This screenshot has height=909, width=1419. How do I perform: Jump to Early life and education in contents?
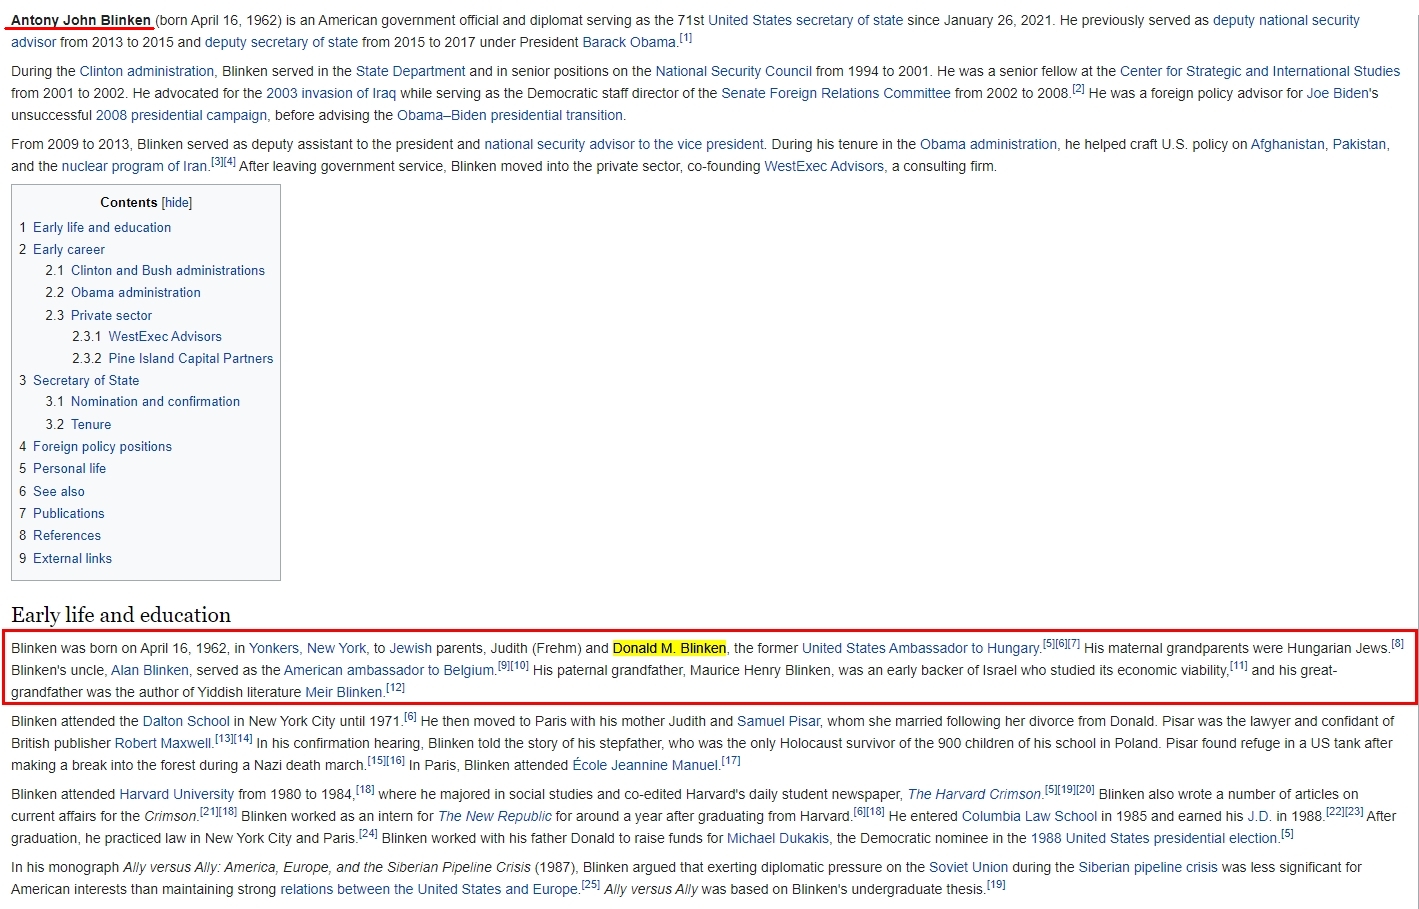tap(102, 227)
